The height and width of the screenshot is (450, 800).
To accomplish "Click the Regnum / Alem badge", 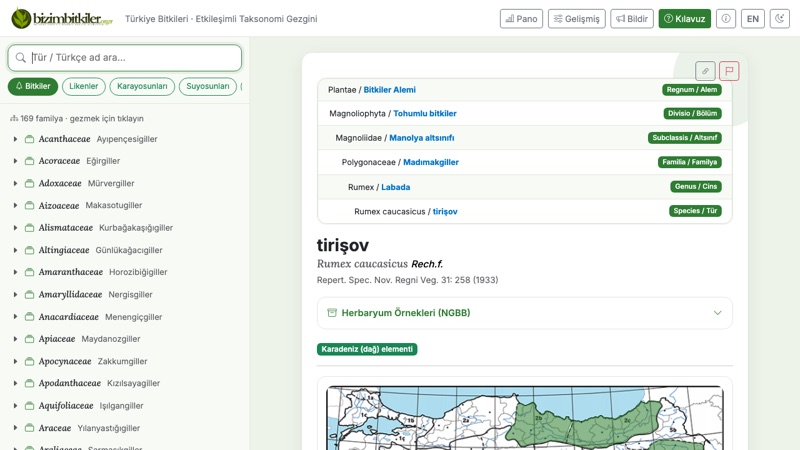I will coord(691,90).
